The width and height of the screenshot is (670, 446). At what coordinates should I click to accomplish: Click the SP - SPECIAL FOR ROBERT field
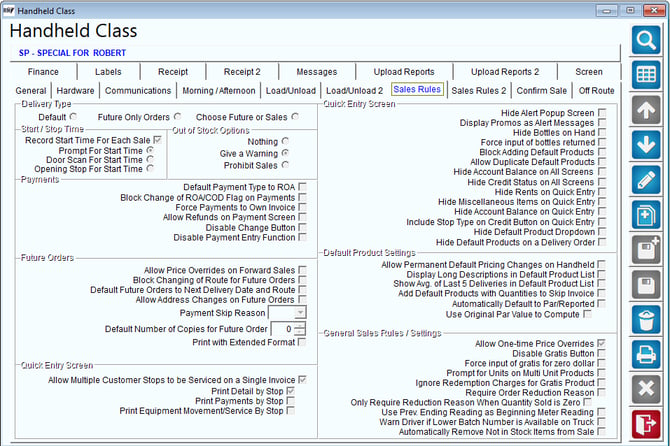tap(315, 53)
